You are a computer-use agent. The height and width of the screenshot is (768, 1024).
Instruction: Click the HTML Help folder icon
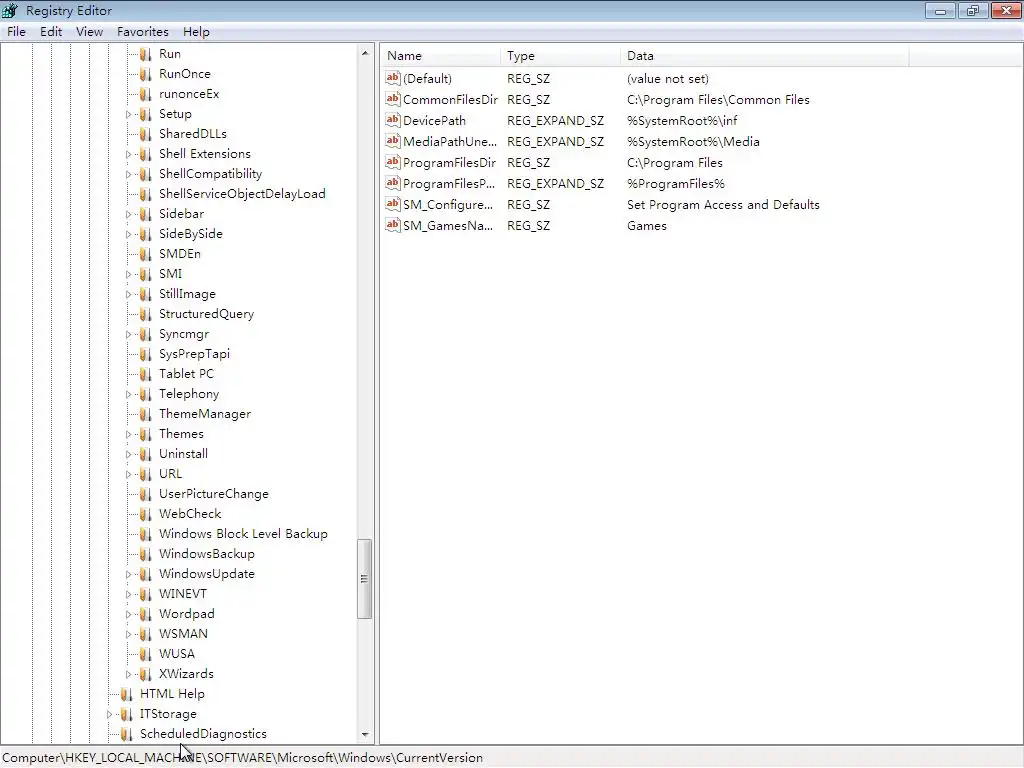[127, 694]
